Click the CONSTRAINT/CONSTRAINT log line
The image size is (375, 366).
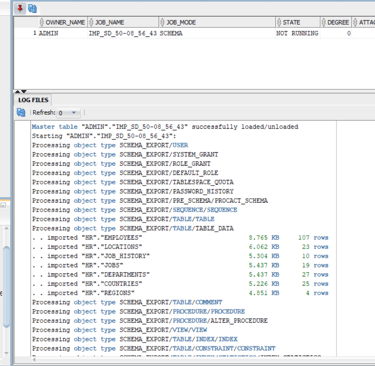[x=154, y=348]
